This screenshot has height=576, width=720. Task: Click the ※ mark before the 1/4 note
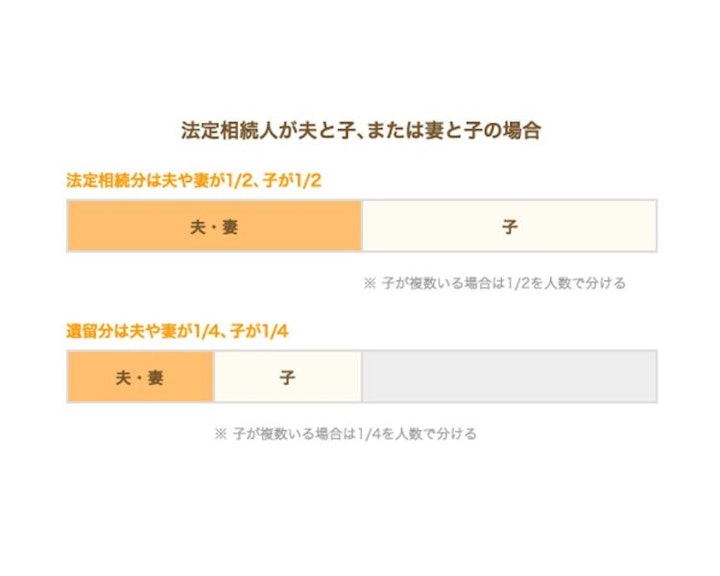(220, 434)
